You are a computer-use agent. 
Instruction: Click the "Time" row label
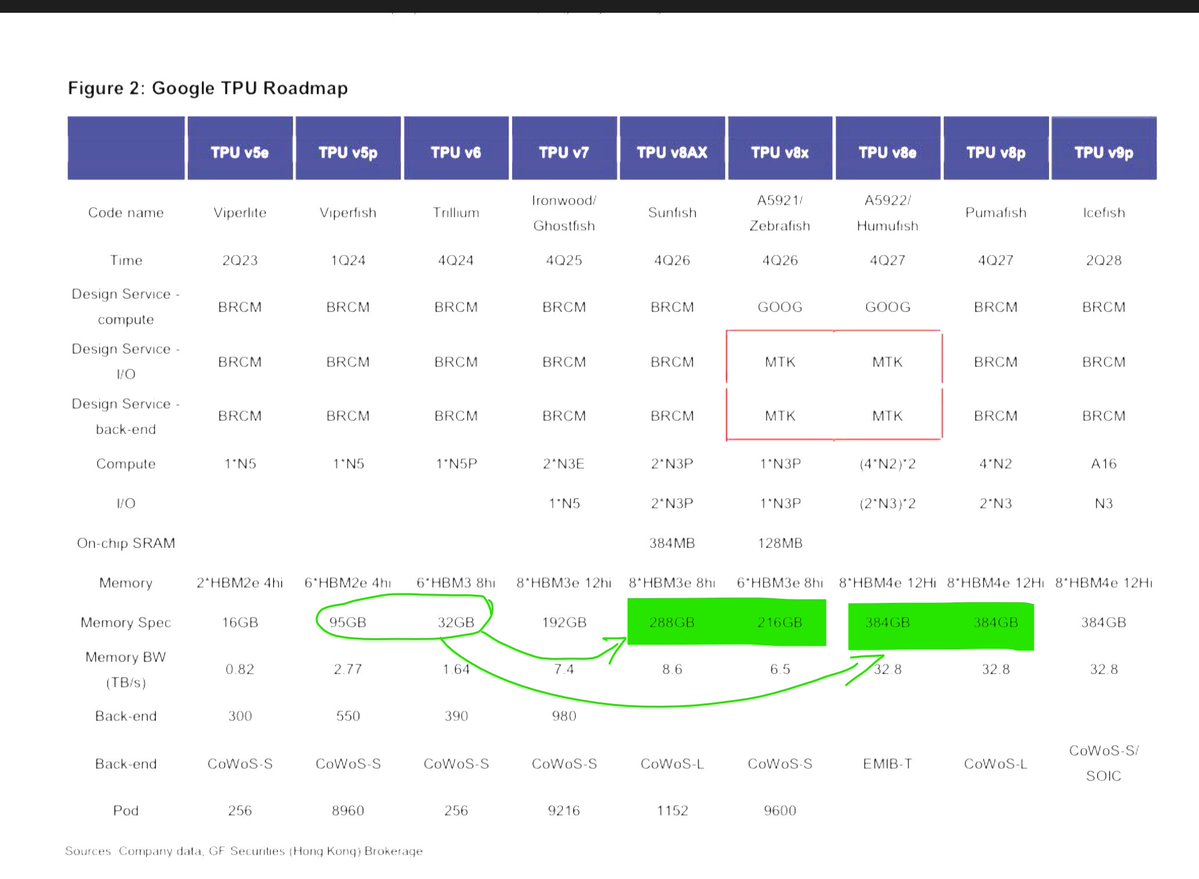(x=126, y=260)
